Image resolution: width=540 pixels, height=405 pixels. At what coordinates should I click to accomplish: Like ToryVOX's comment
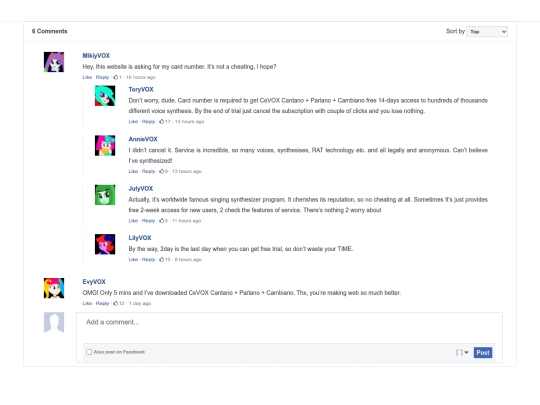pyautogui.click(x=133, y=122)
